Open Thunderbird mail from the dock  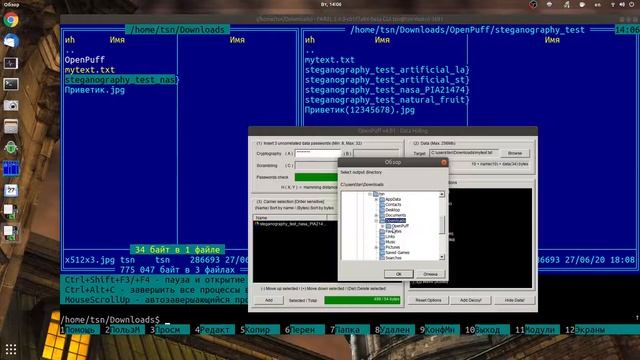(11, 41)
